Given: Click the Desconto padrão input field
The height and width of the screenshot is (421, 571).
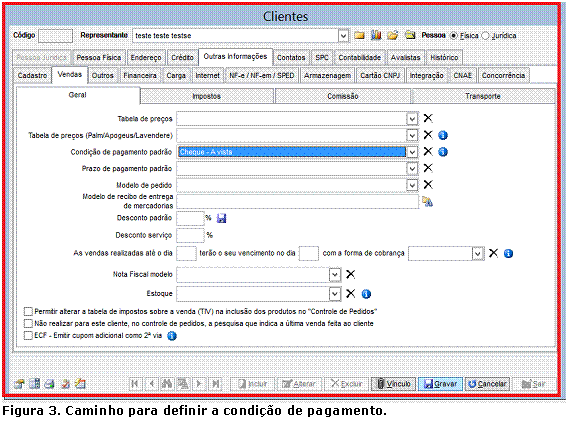Looking at the screenshot, I should (x=190, y=219).
